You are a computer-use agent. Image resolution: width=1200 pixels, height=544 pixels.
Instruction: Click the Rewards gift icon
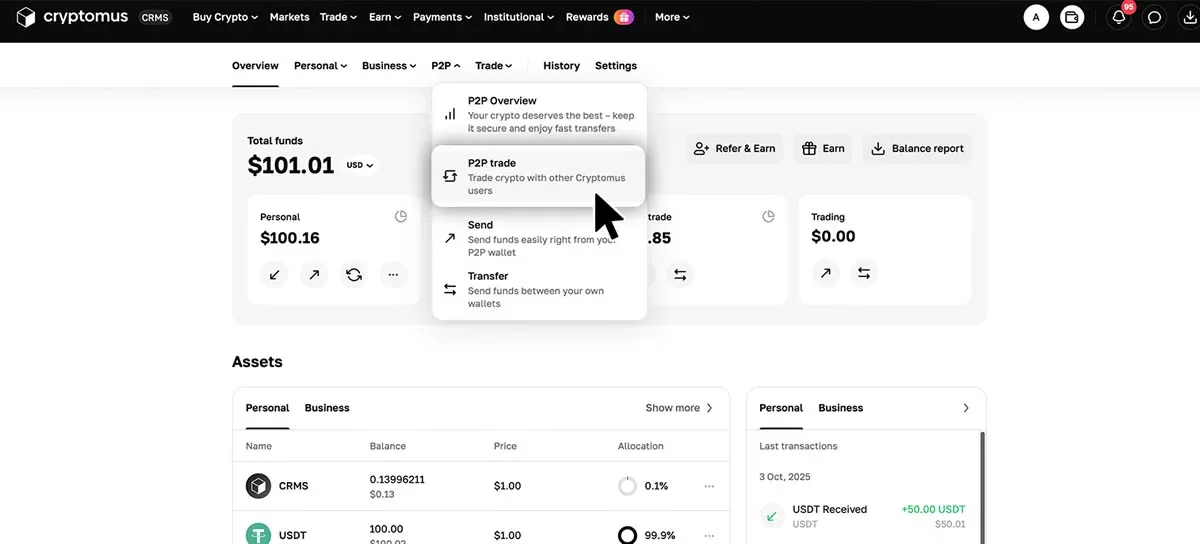click(x=624, y=17)
